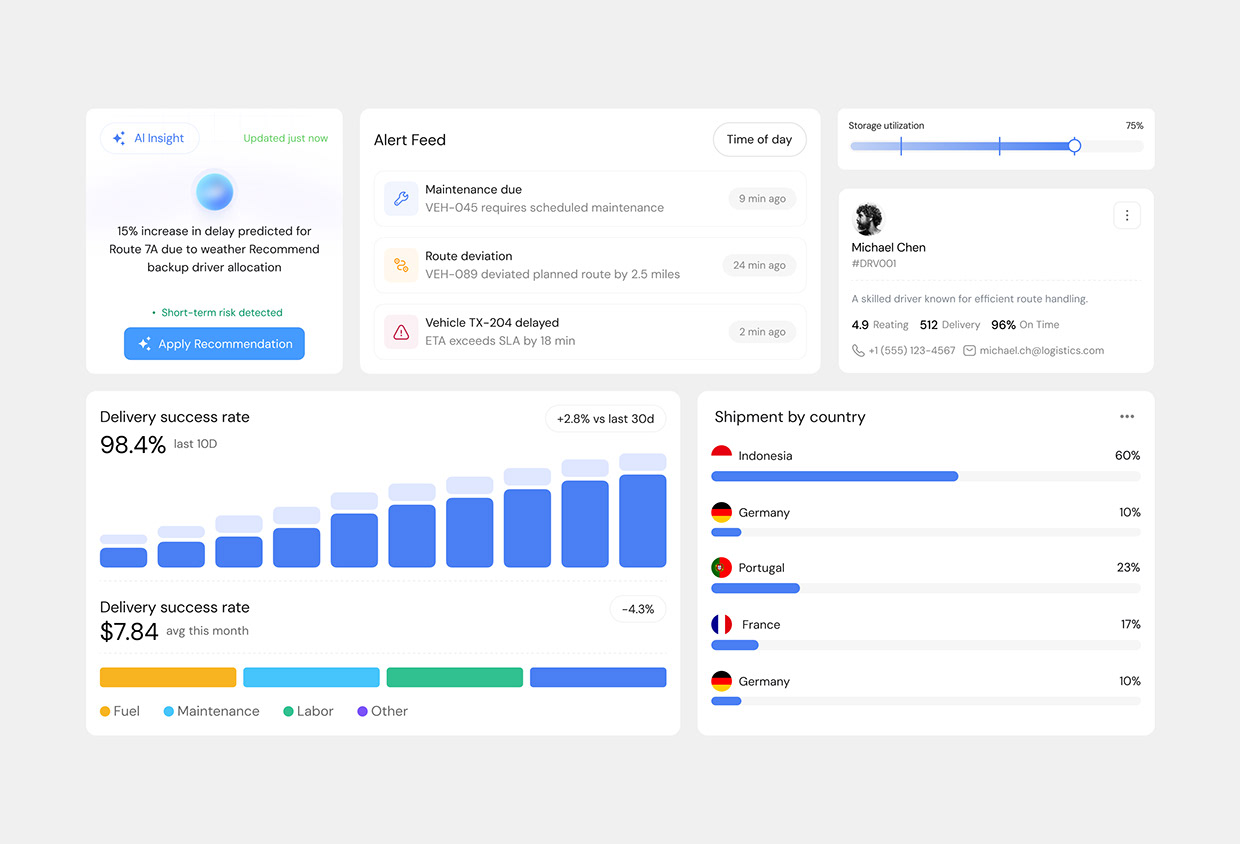
Task: Click the phone icon next to the driver's number
Action: click(x=857, y=350)
